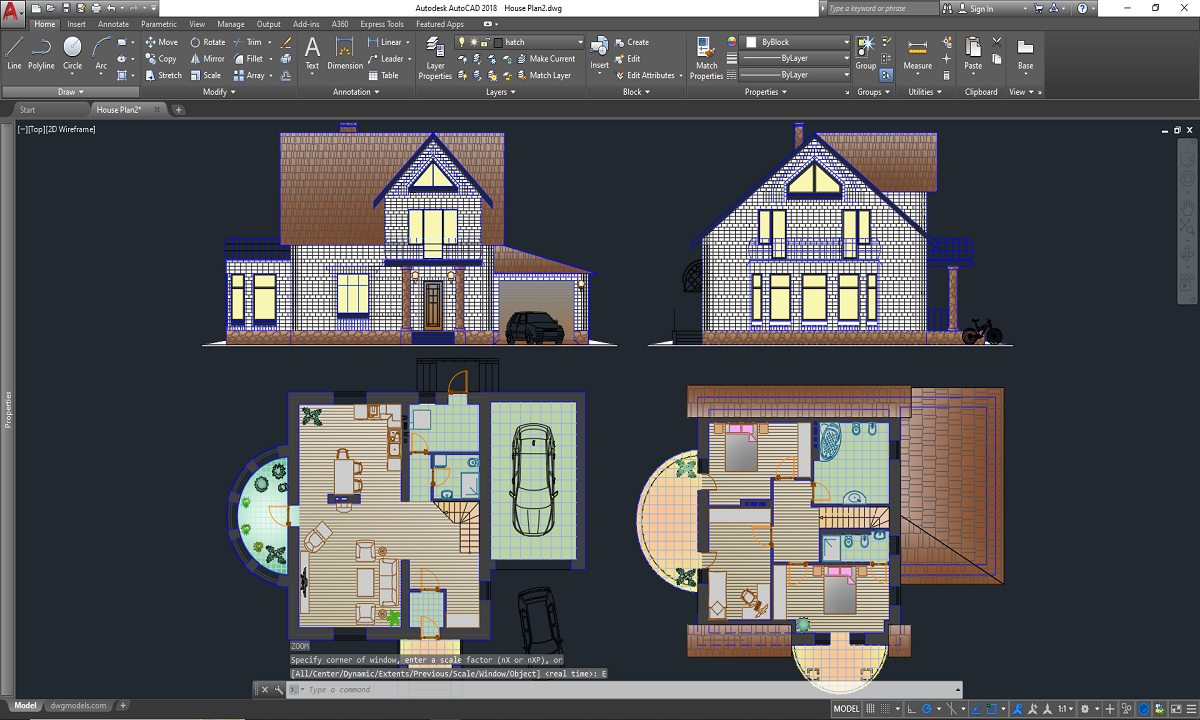
Task: Open the Start drawing tab
Action: pyautogui.click(x=27, y=110)
